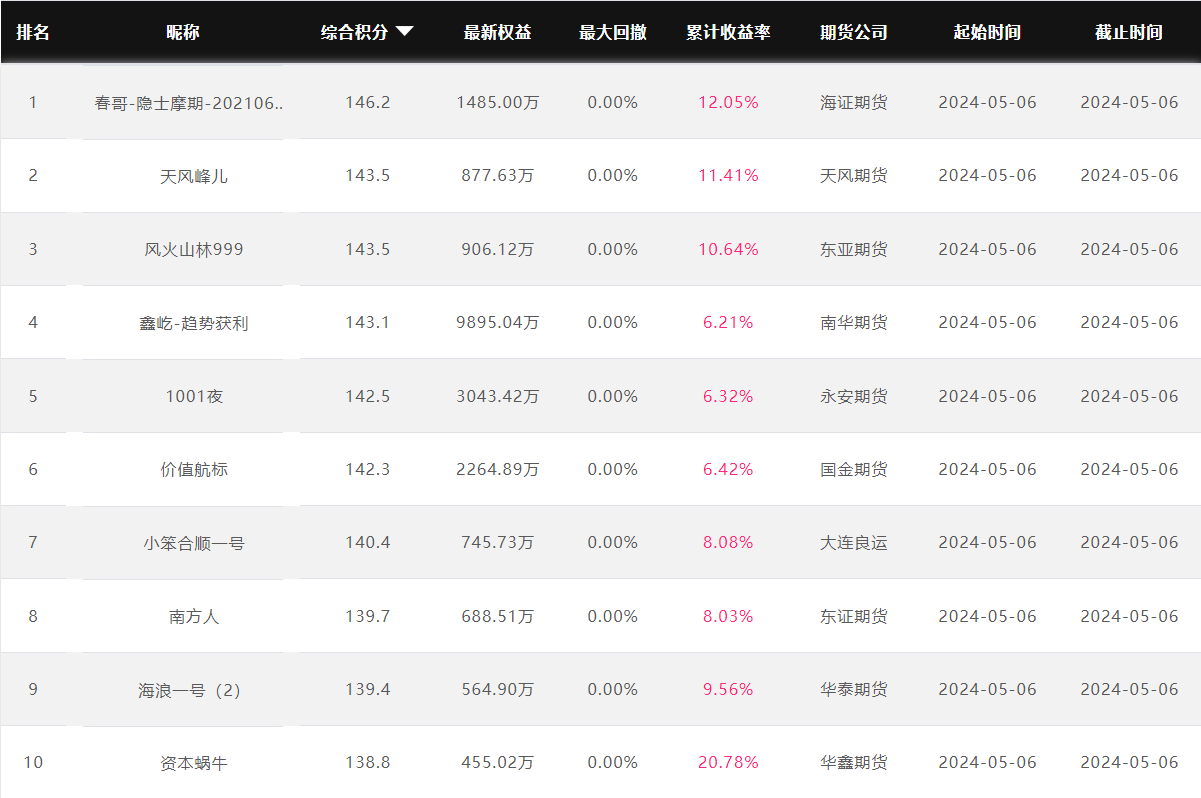Screen dimensions: 1201x798
Task: Select equity value 2264.89万
Action: tap(498, 469)
